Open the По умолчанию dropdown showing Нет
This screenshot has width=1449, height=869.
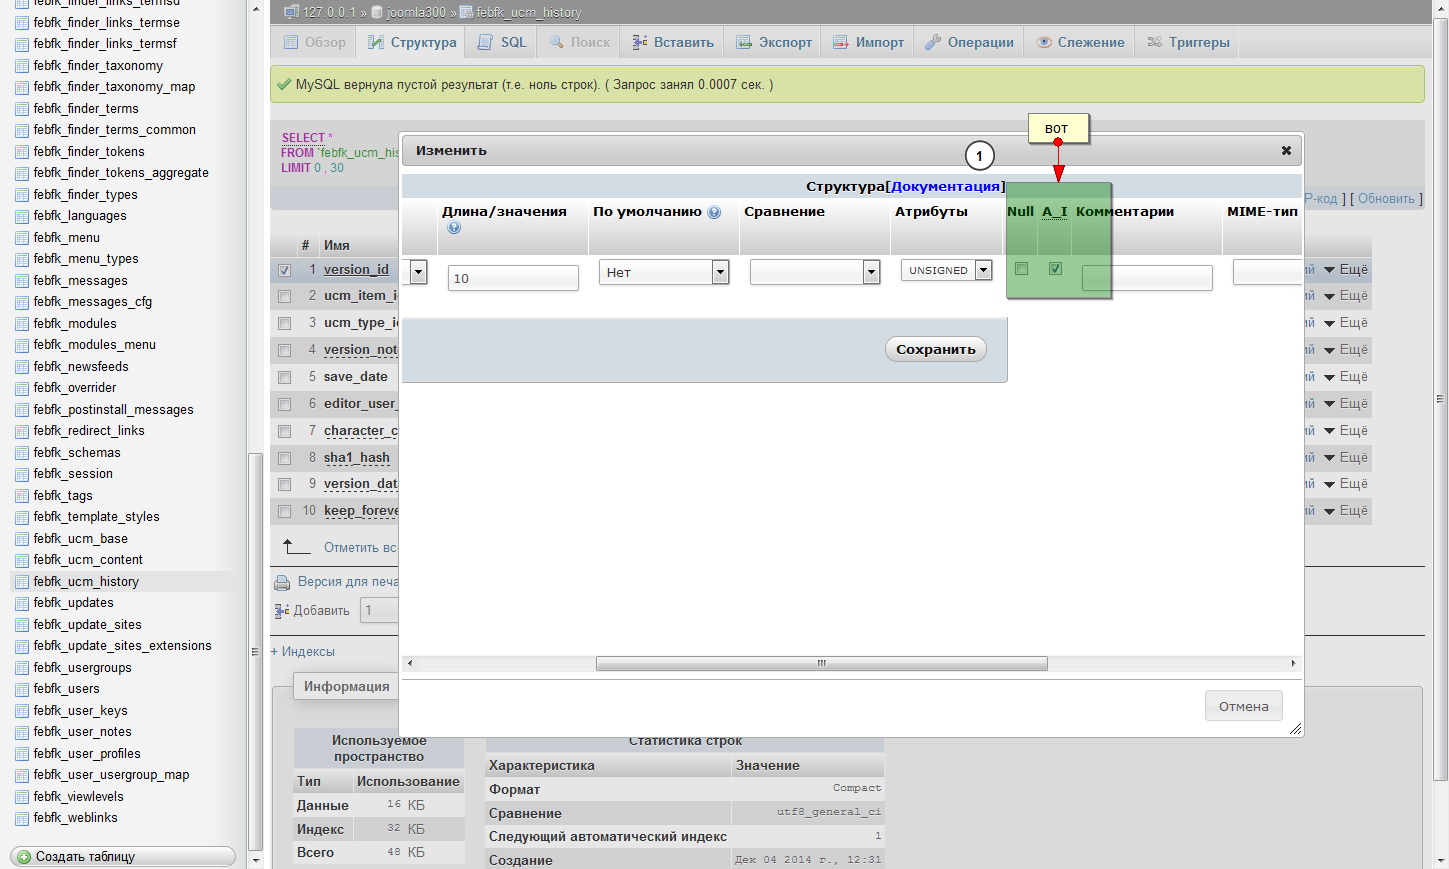point(663,272)
